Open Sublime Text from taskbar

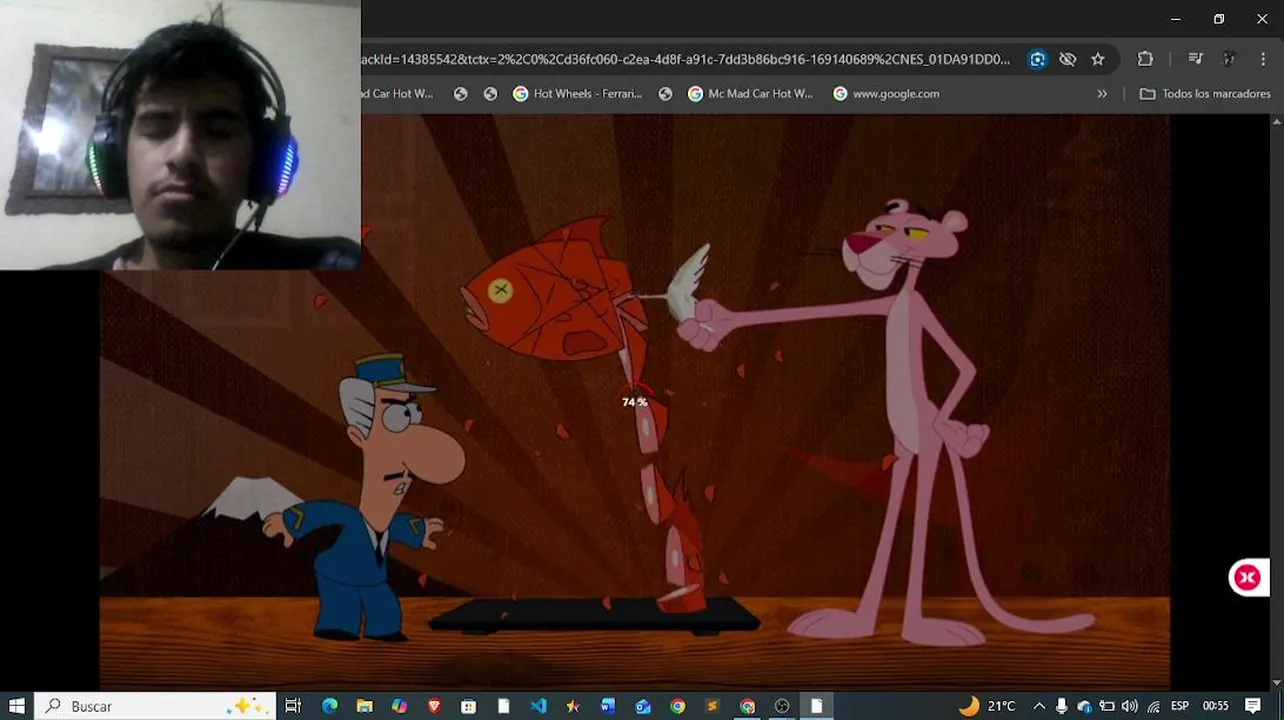tap(712, 706)
